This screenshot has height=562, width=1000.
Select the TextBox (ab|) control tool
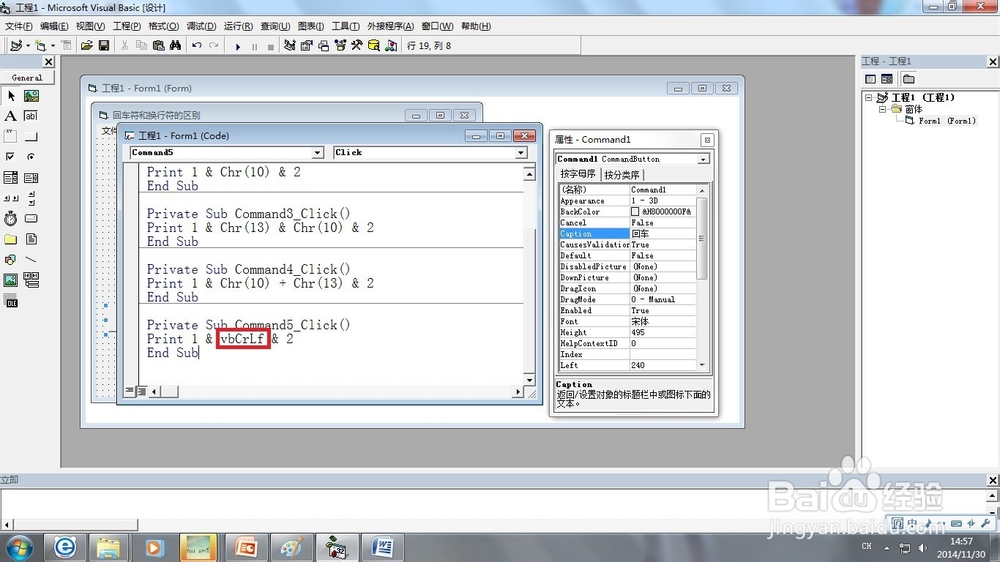coord(31,116)
